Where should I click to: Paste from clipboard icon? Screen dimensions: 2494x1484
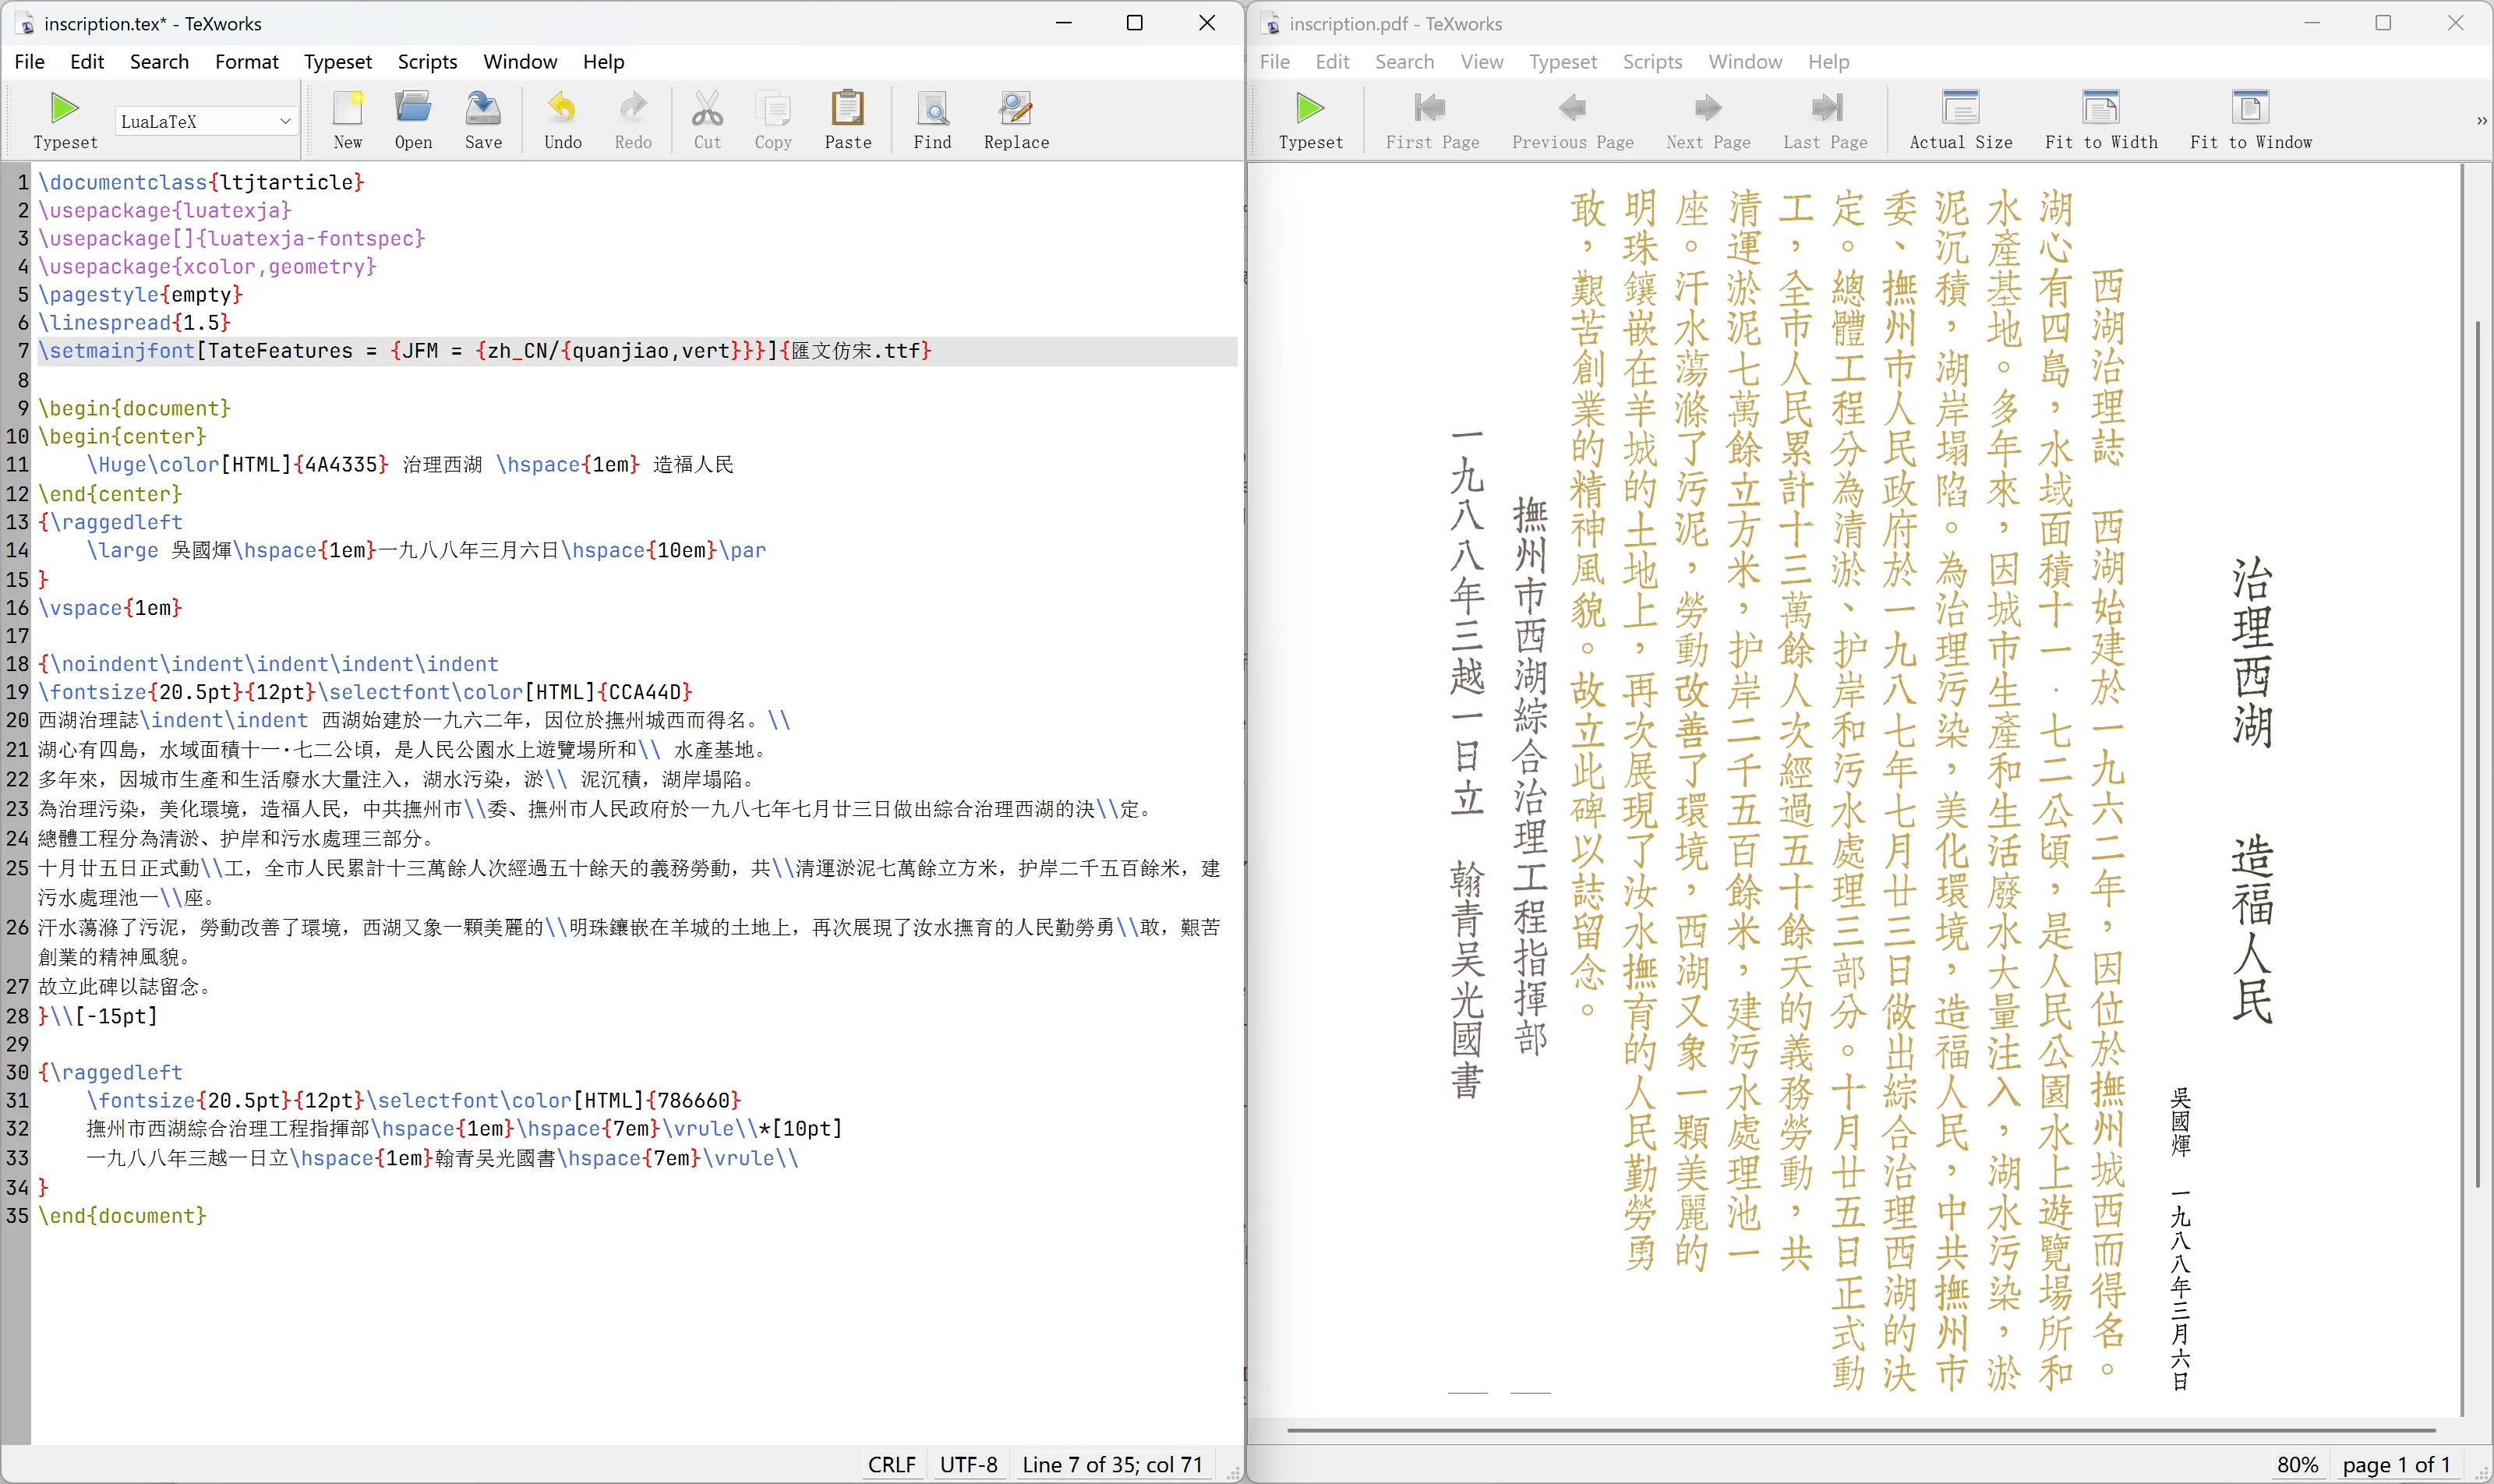pos(848,121)
